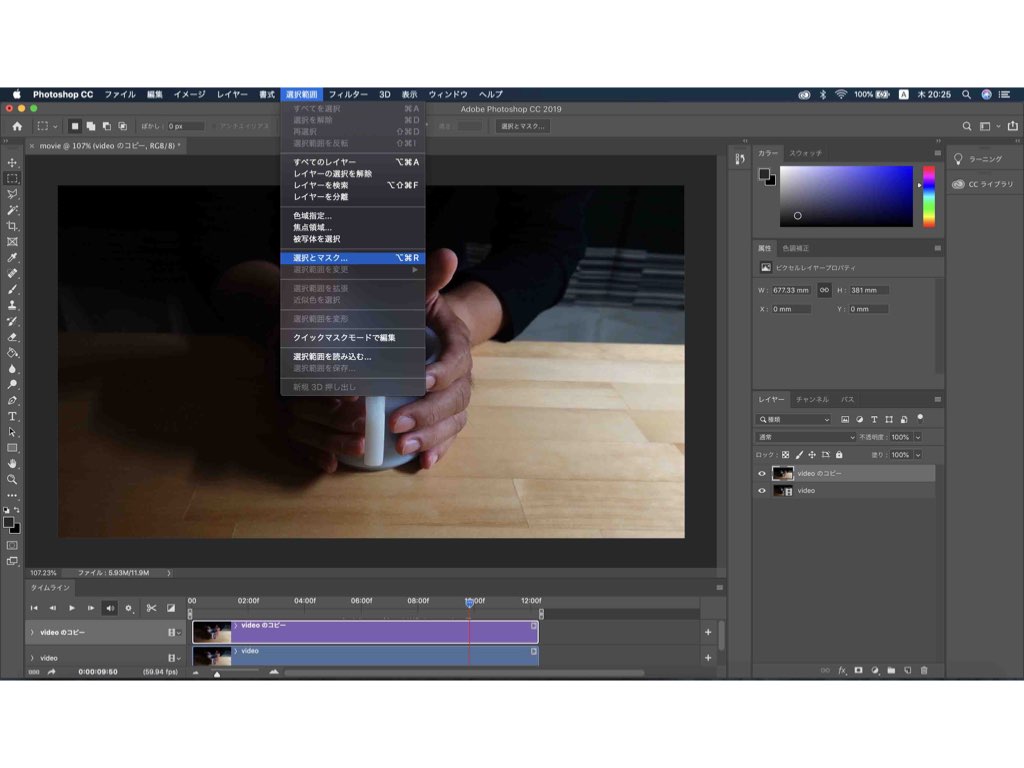Click the trash icon in Layers panel
Screen dimensions: 1024x768
click(924, 670)
